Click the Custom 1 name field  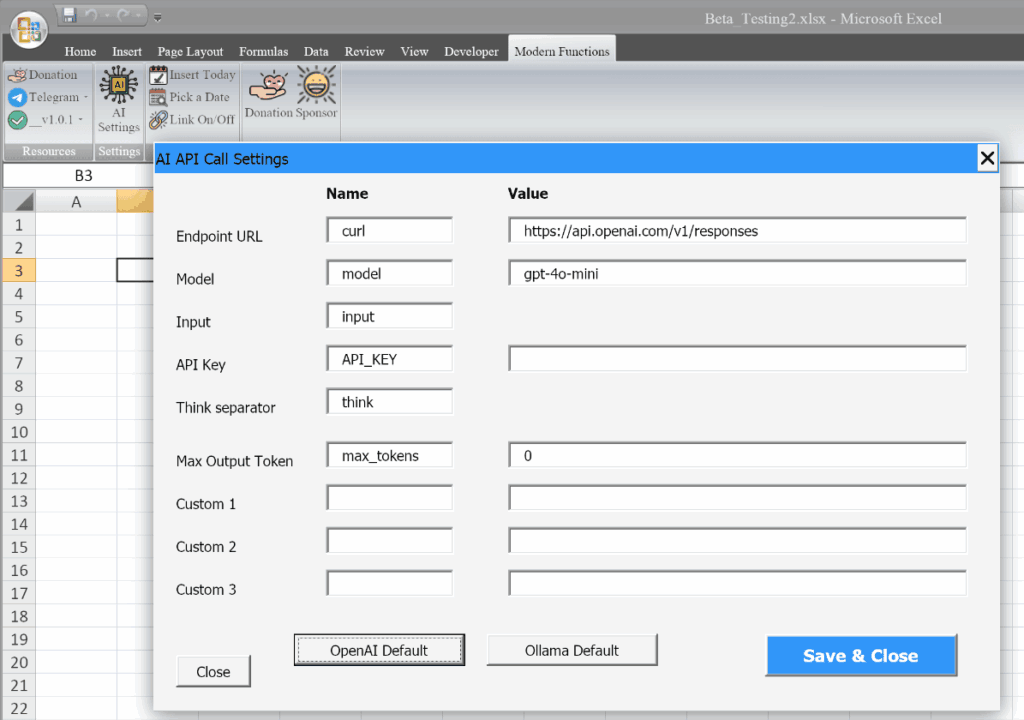click(x=389, y=498)
